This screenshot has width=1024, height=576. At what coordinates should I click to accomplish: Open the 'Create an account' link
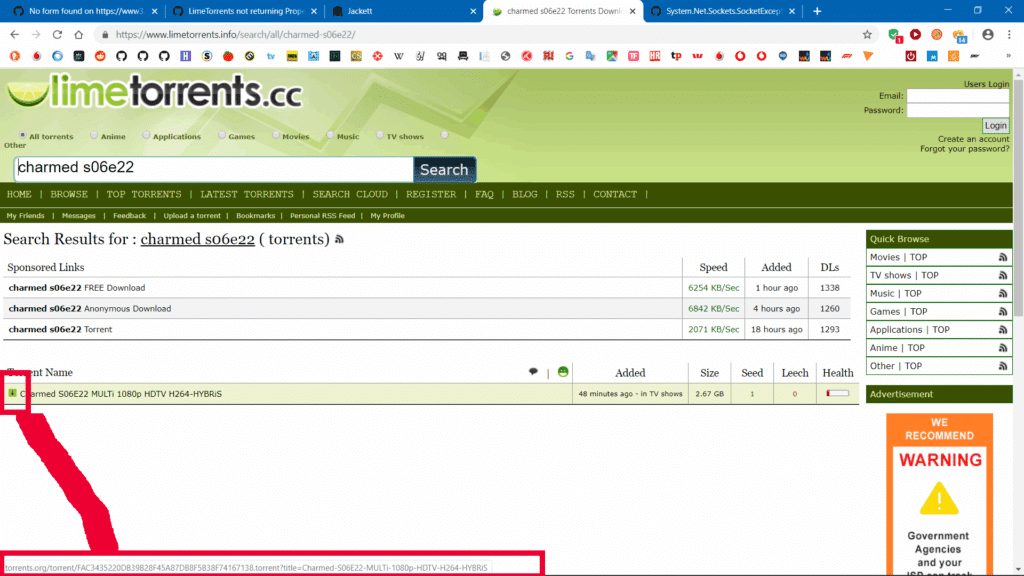click(x=973, y=139)
